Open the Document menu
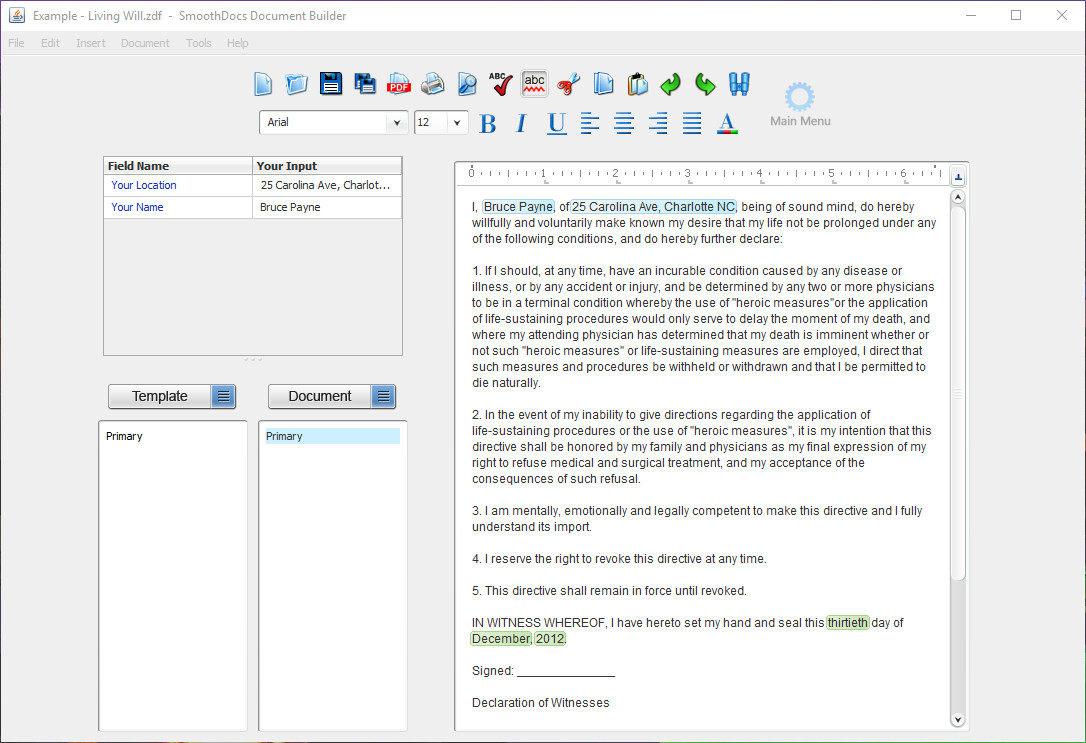The height and width of the screenshot is (743, 1086). [145, 43]
